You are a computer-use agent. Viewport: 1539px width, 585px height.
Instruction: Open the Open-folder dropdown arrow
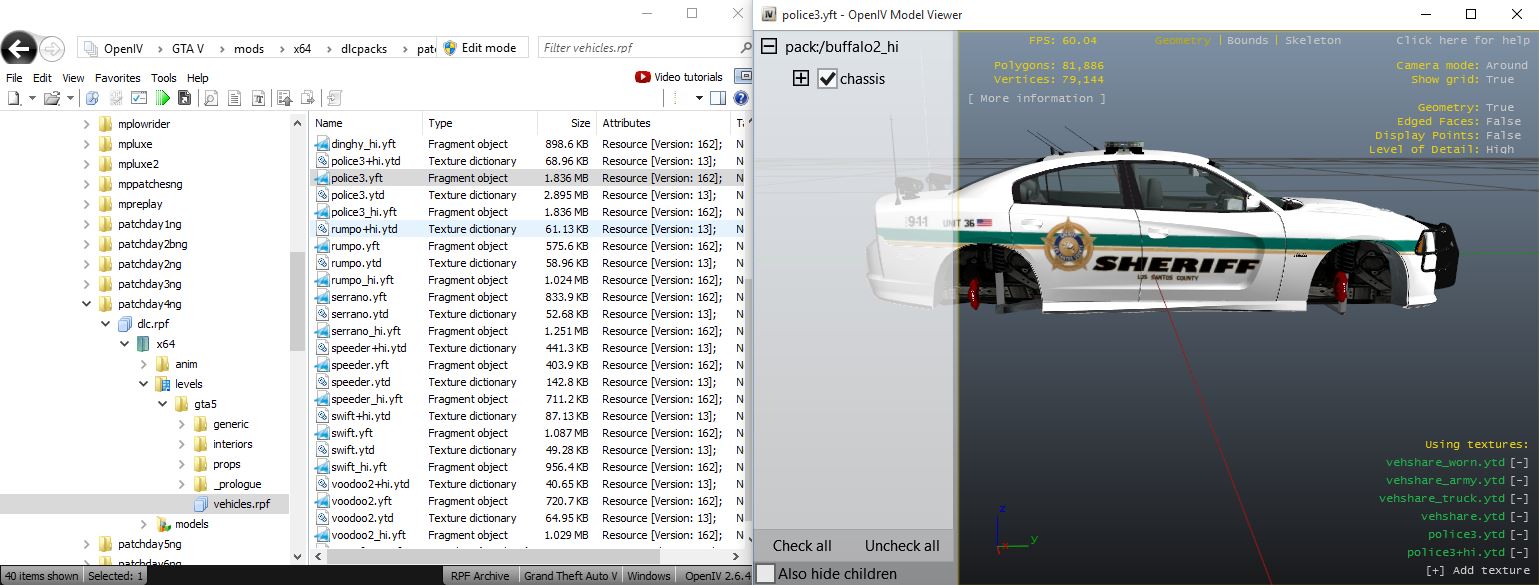pos(70,98)
